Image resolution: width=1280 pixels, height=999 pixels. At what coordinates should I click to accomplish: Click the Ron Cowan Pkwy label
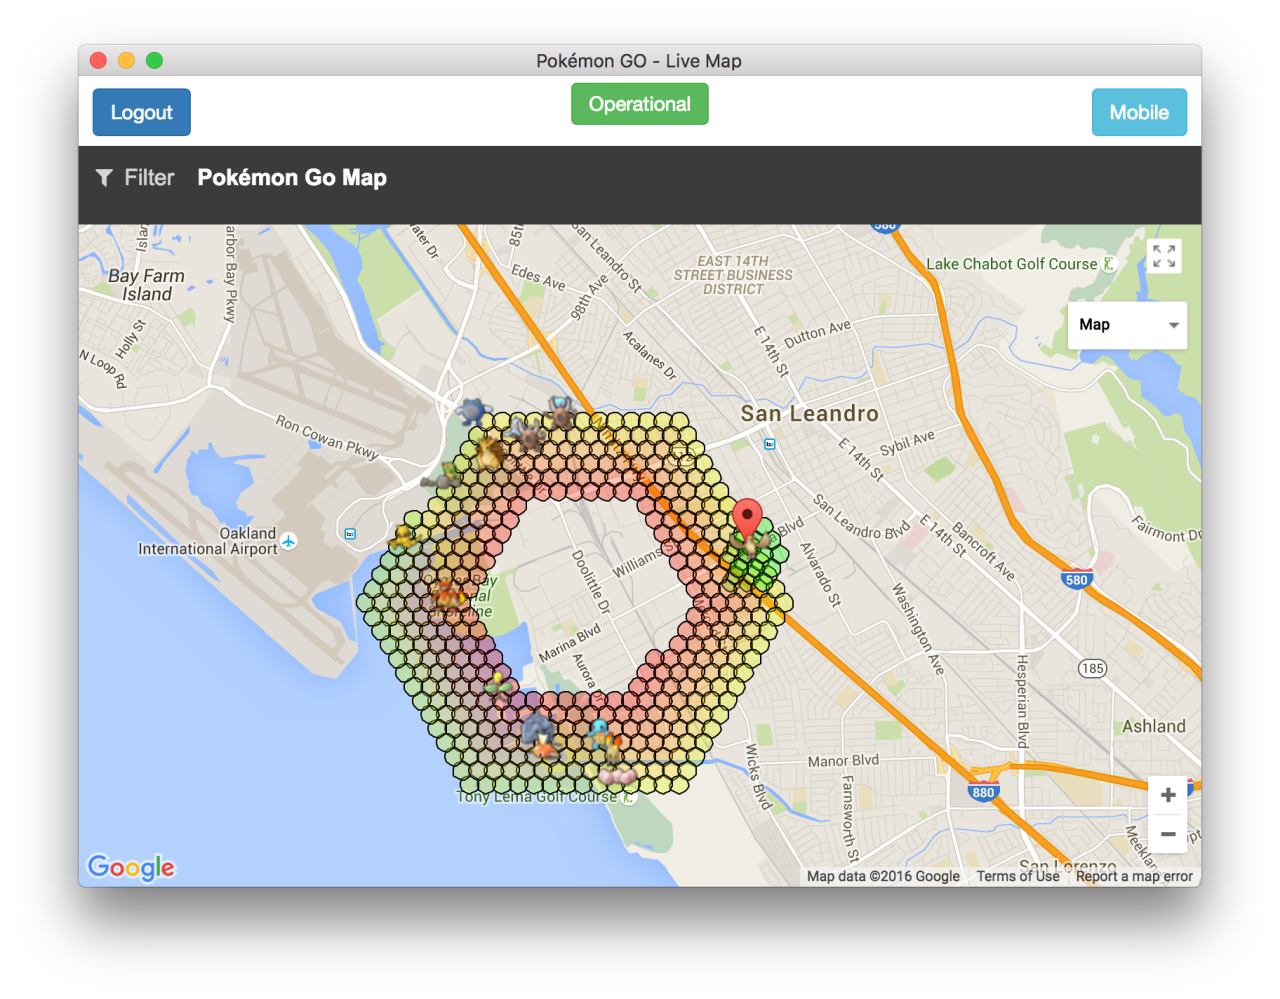click(x=327, y=437)
